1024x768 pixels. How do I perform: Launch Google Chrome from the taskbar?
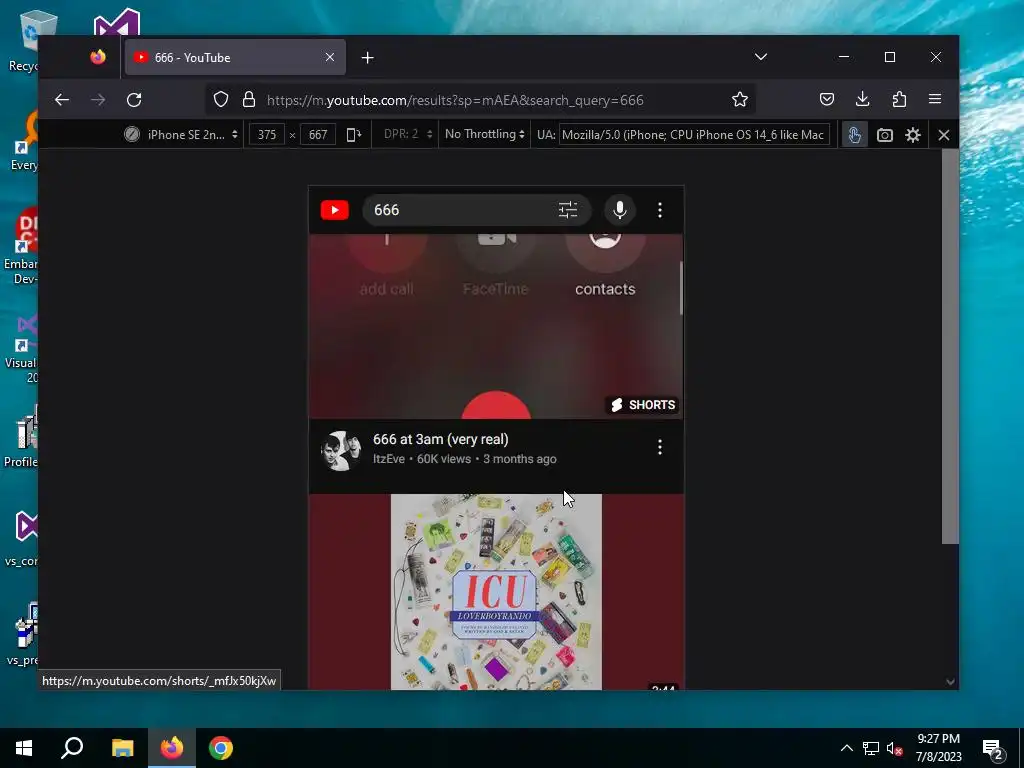coord(221,748)
